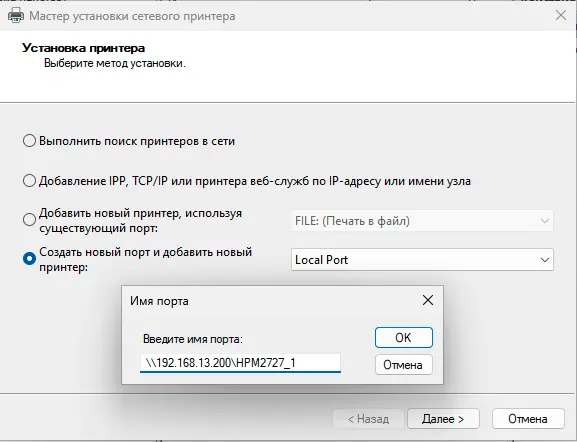Click the "Далее >" button

(x=443, y=419)
